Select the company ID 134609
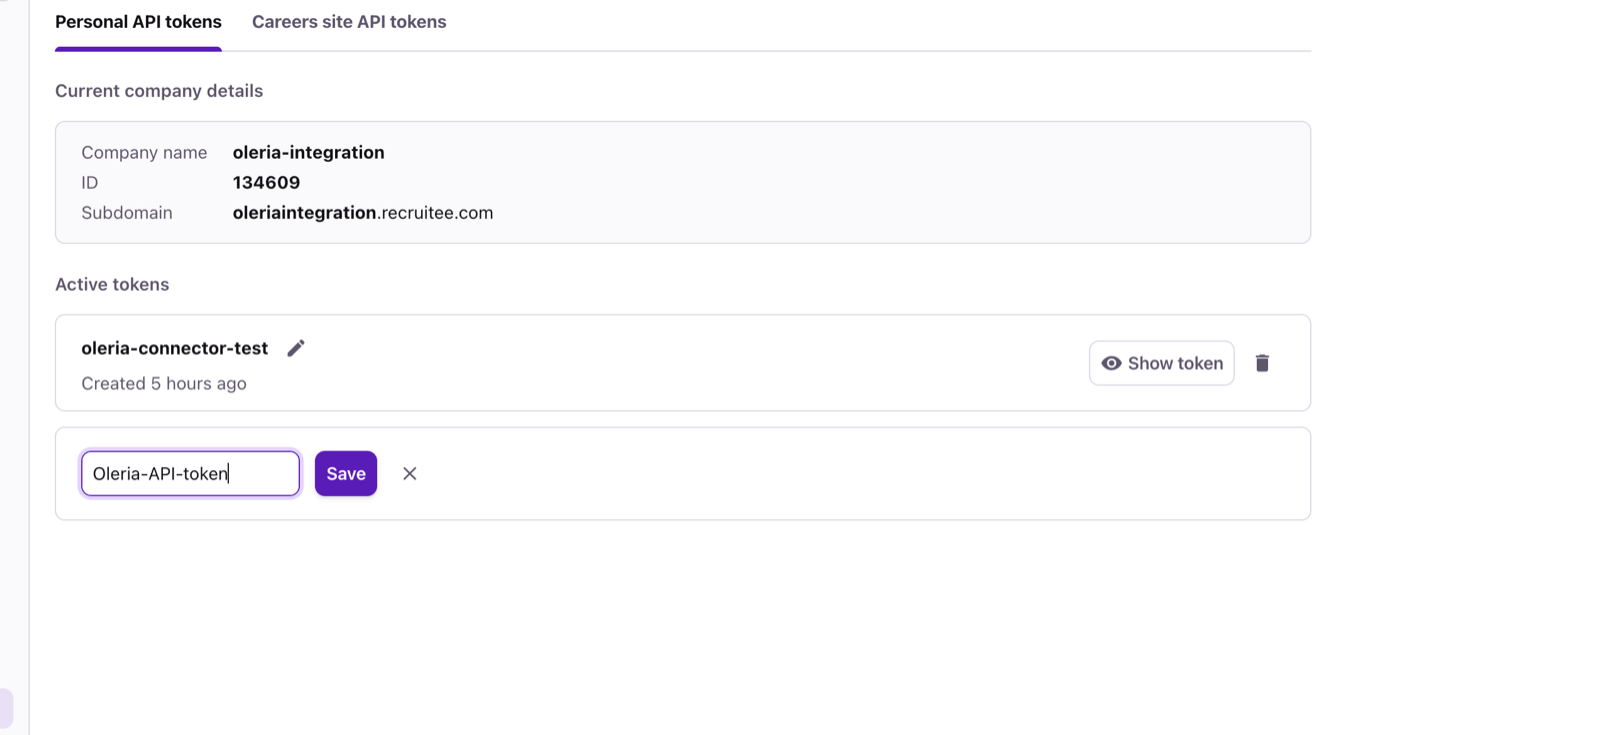 coord(266,182)
